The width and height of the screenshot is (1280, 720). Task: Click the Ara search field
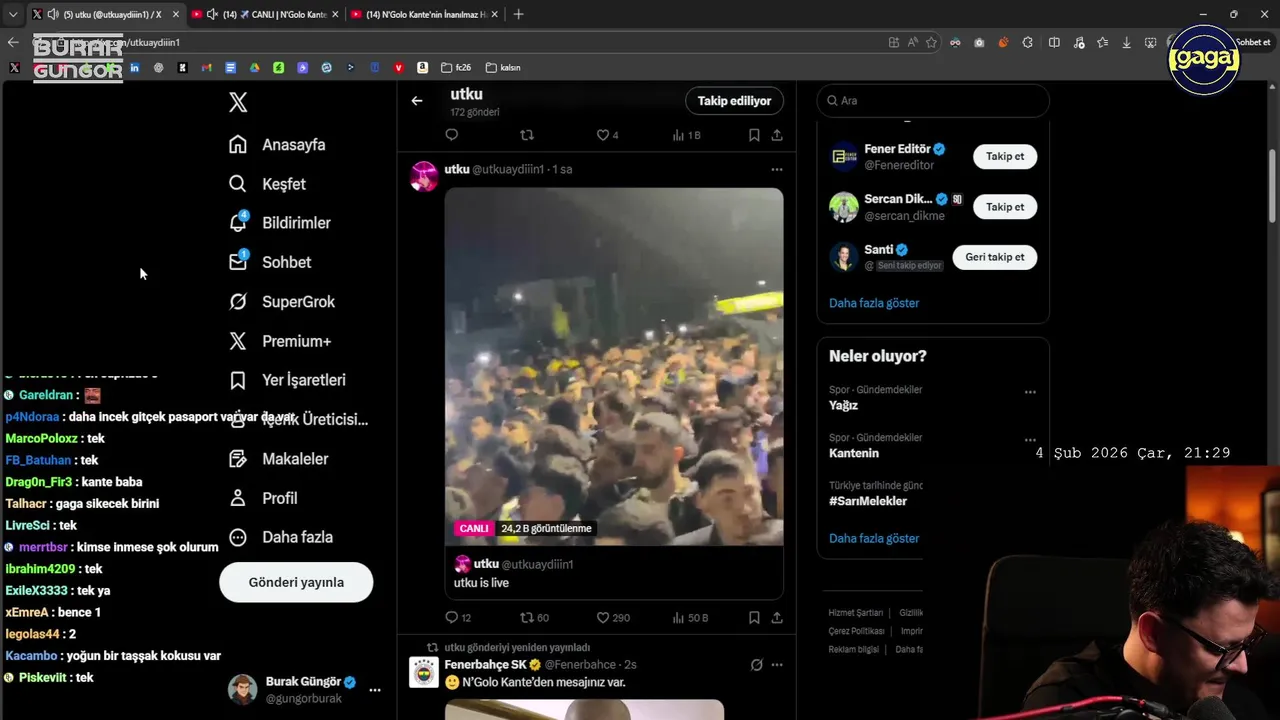point(933,101)
